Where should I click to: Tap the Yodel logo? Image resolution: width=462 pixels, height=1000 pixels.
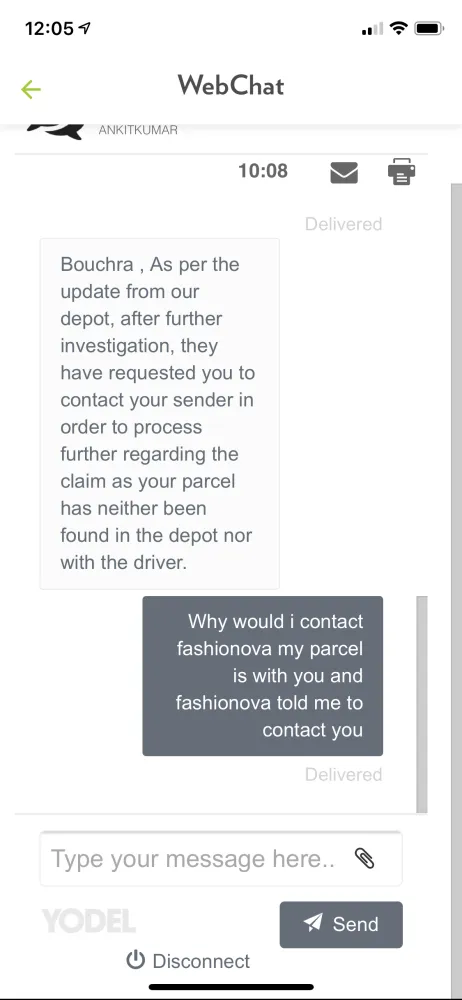pyautogui.click(x=89, y=922)
